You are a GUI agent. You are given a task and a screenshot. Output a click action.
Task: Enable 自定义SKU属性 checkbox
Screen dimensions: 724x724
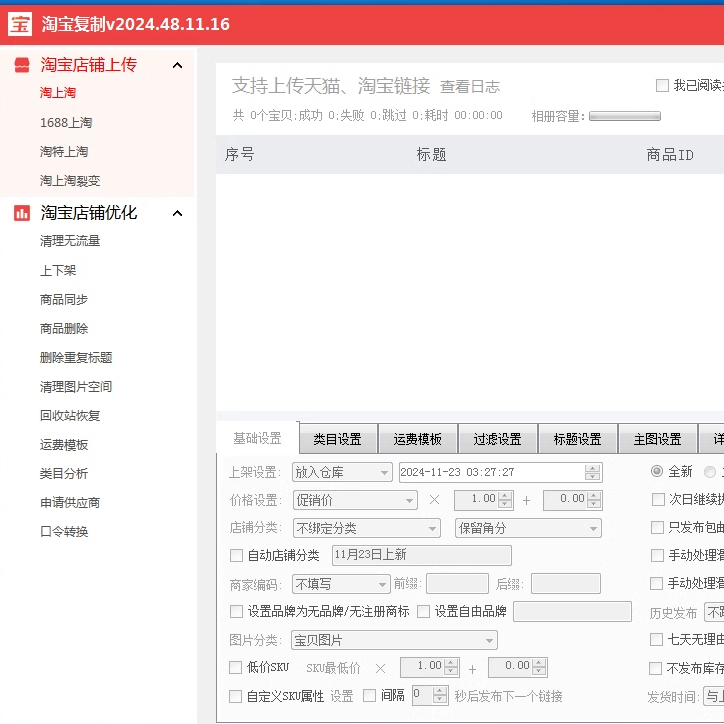235,696
